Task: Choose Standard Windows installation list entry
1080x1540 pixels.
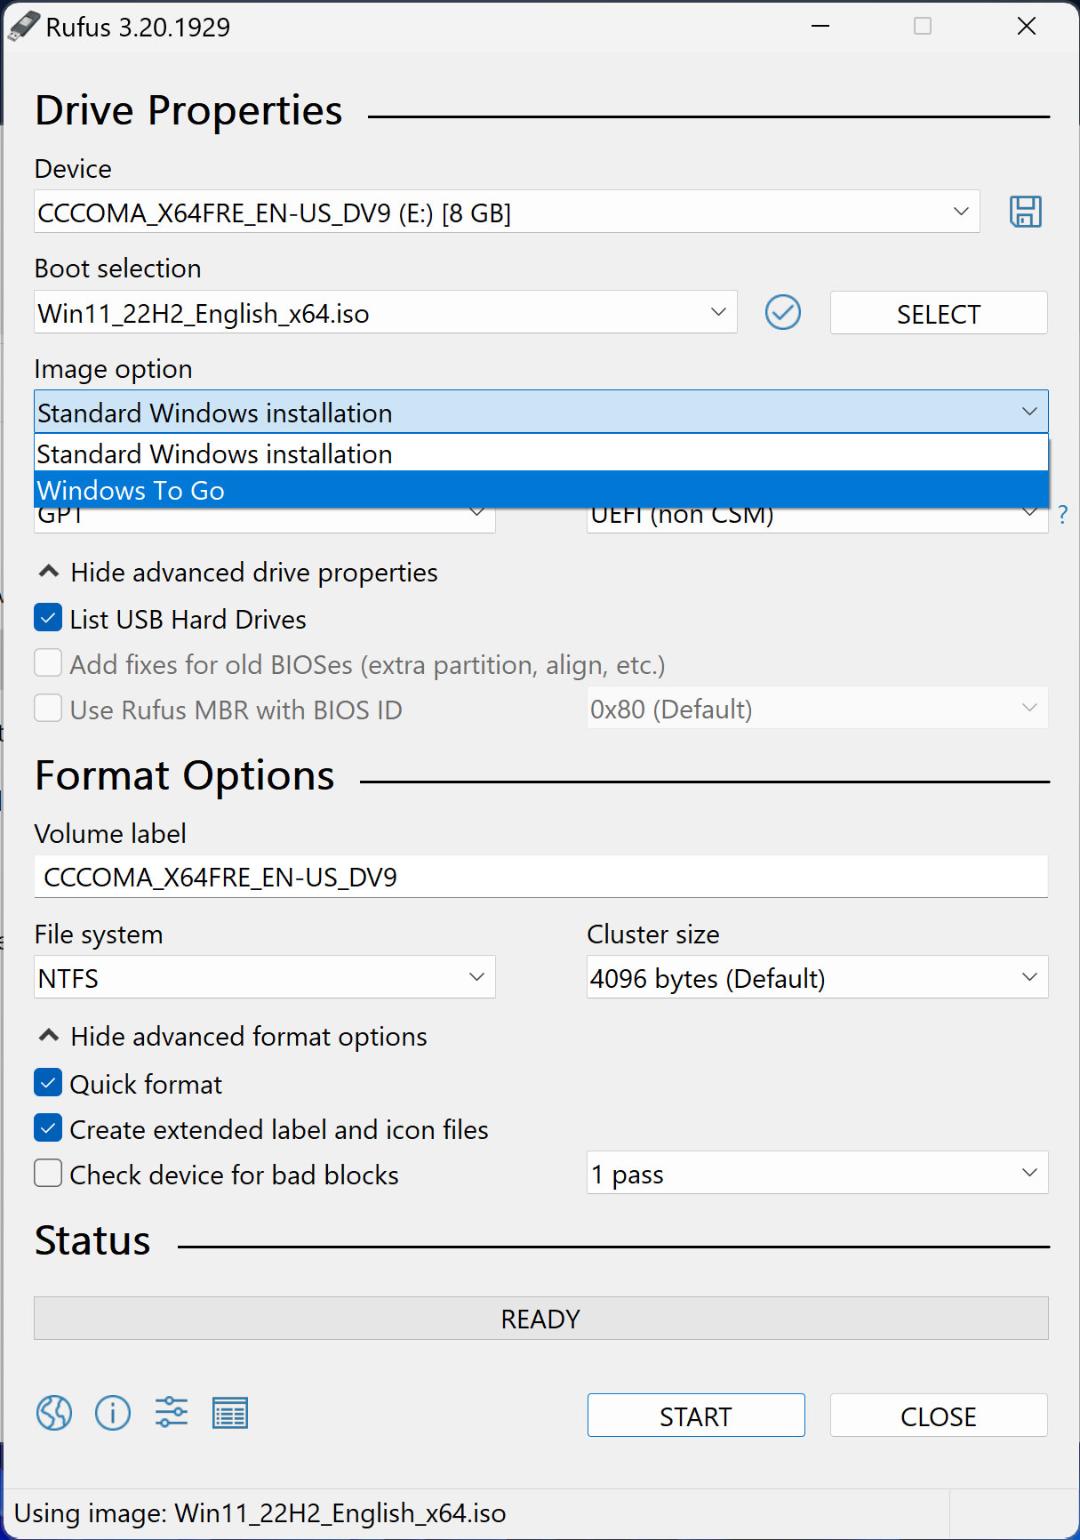Action: tap(541, 454)
